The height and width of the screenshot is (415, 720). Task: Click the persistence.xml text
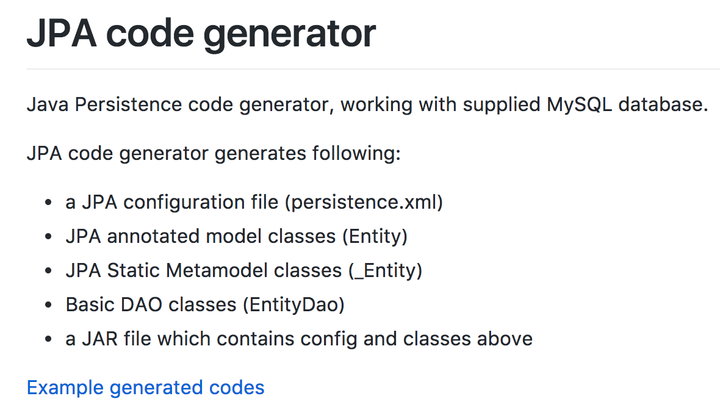coord(364,202)
